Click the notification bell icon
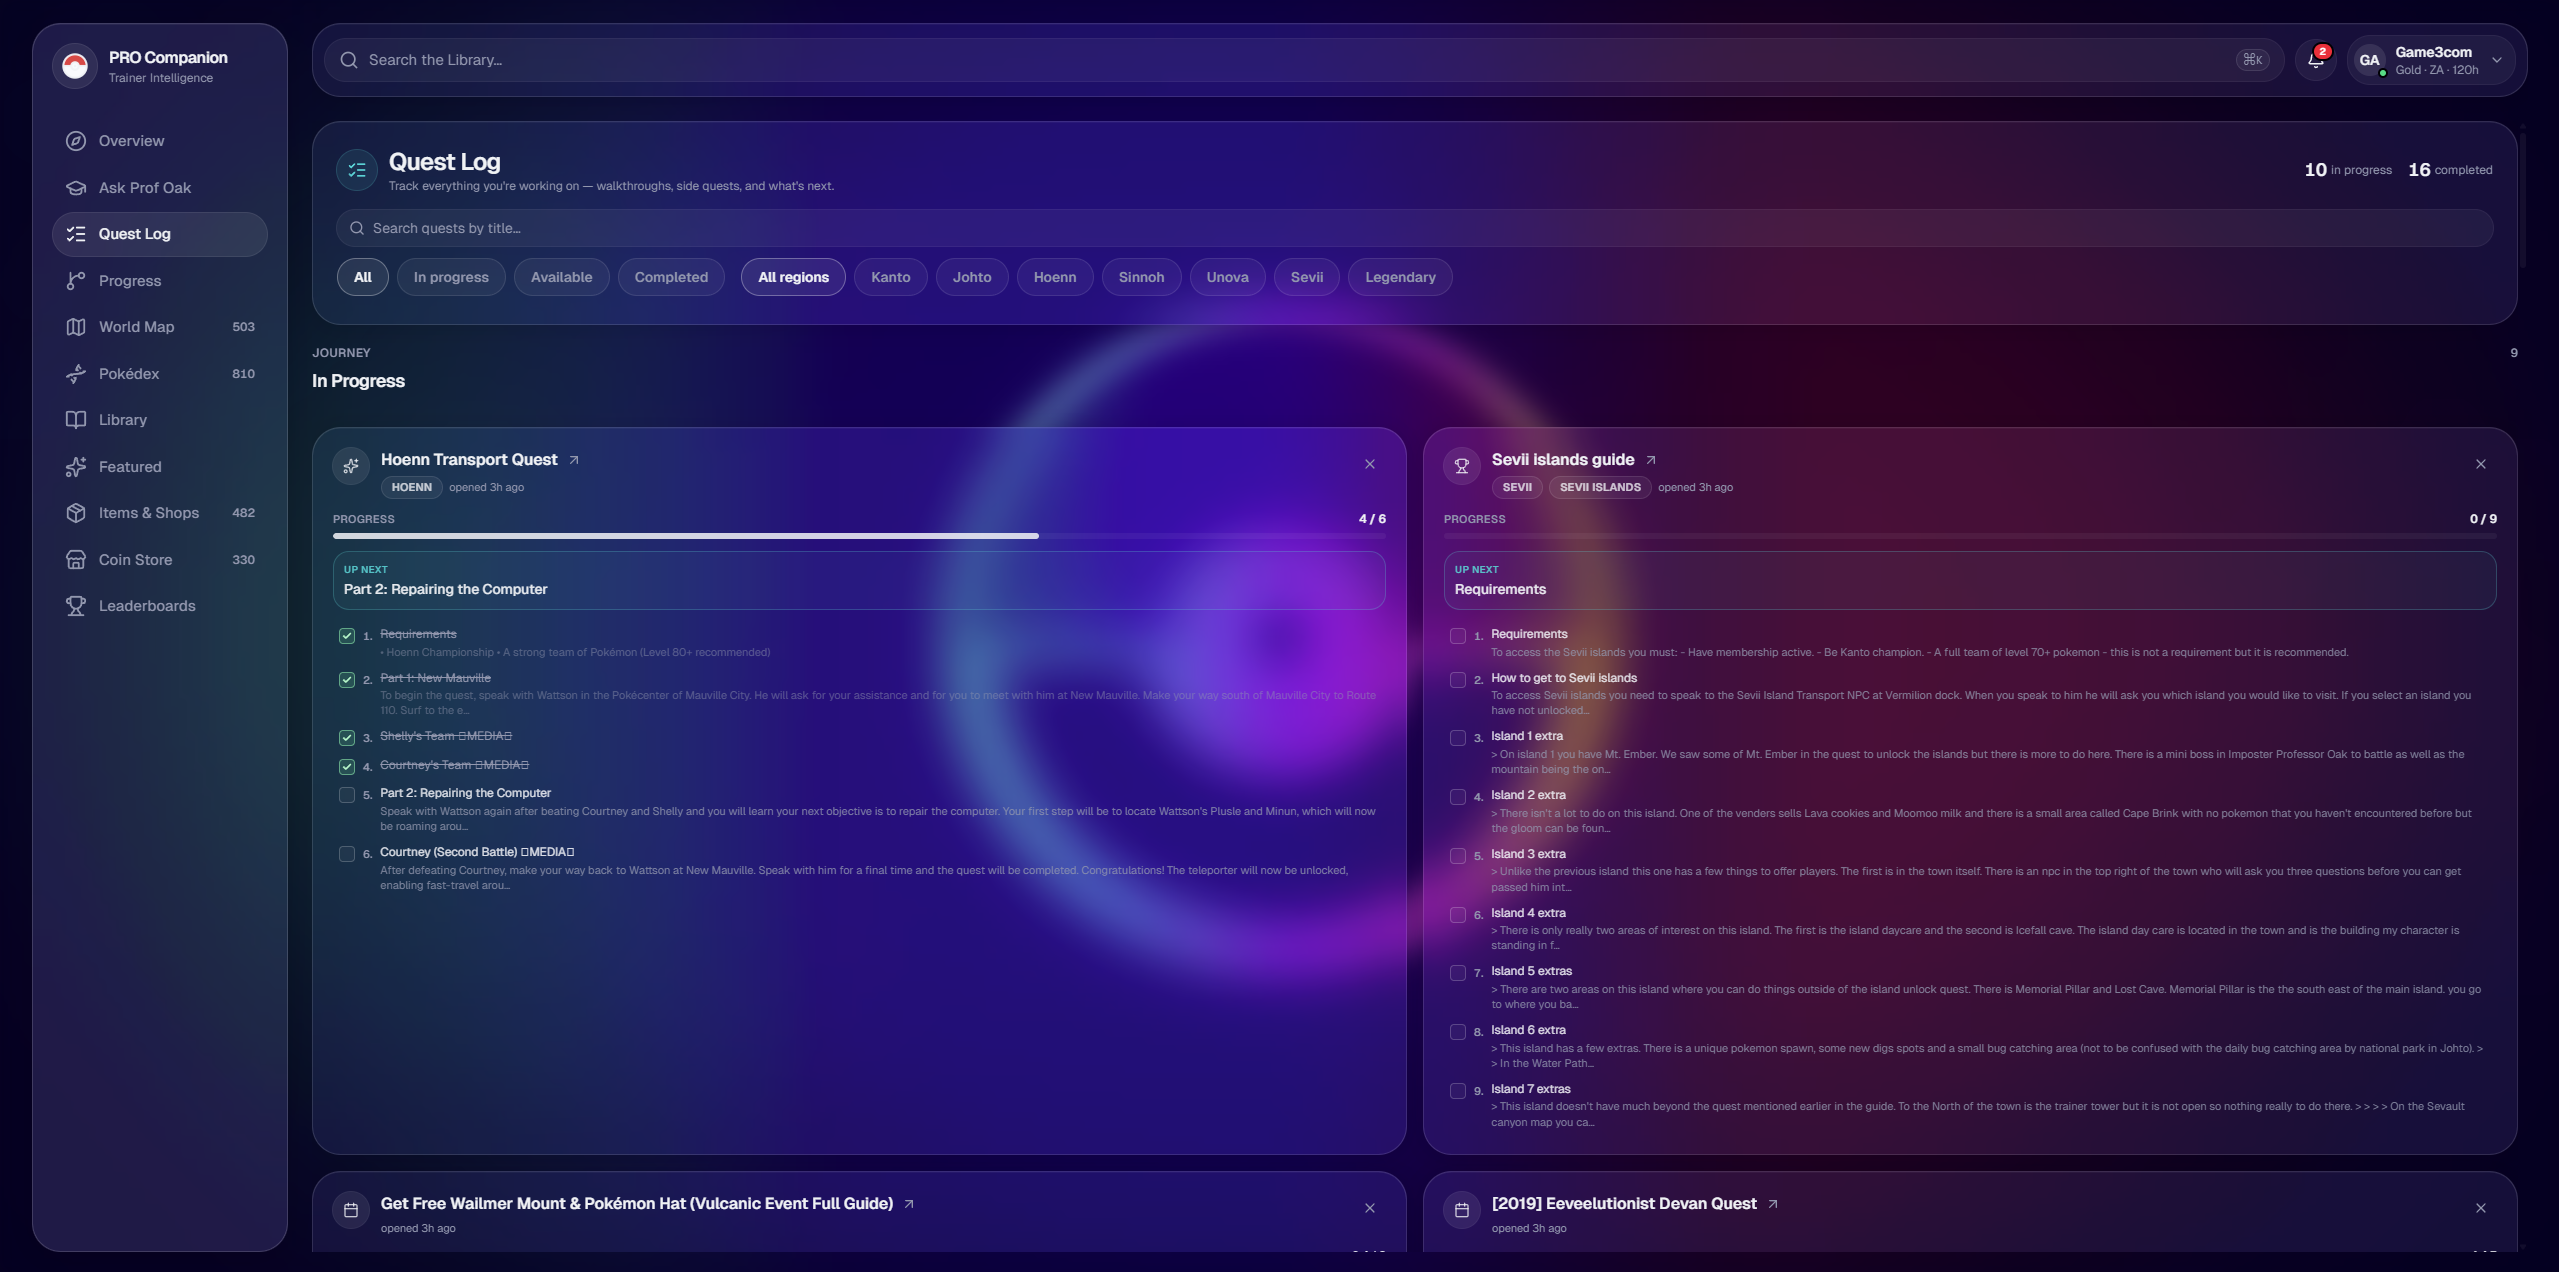This screenshot has height=1272, width=2559. tap(2314, 60)
